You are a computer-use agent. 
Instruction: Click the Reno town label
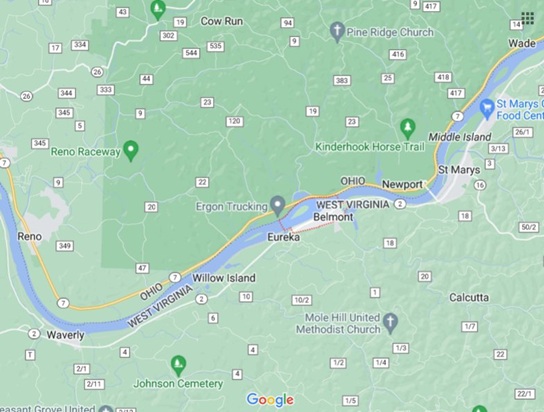29,237
